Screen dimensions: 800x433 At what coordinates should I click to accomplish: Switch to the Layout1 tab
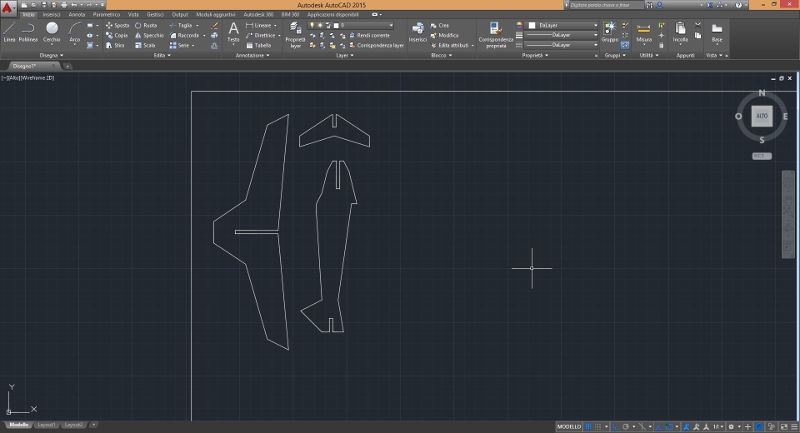(x=46, y=425)
